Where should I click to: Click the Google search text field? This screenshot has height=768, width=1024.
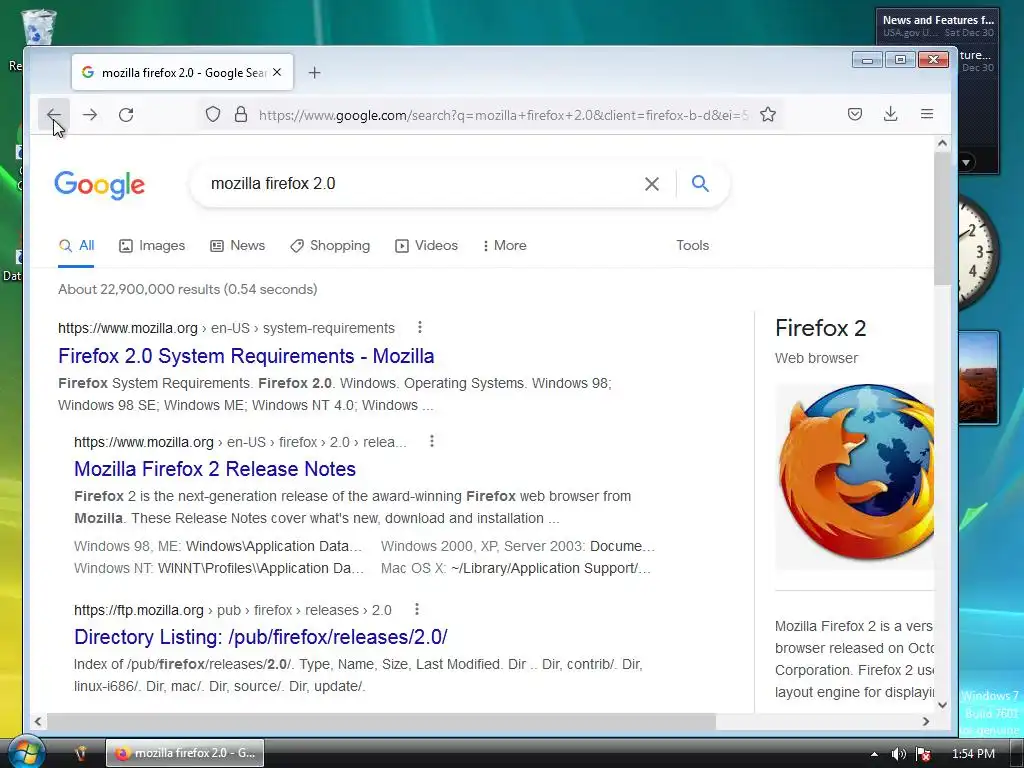(418, 184)
